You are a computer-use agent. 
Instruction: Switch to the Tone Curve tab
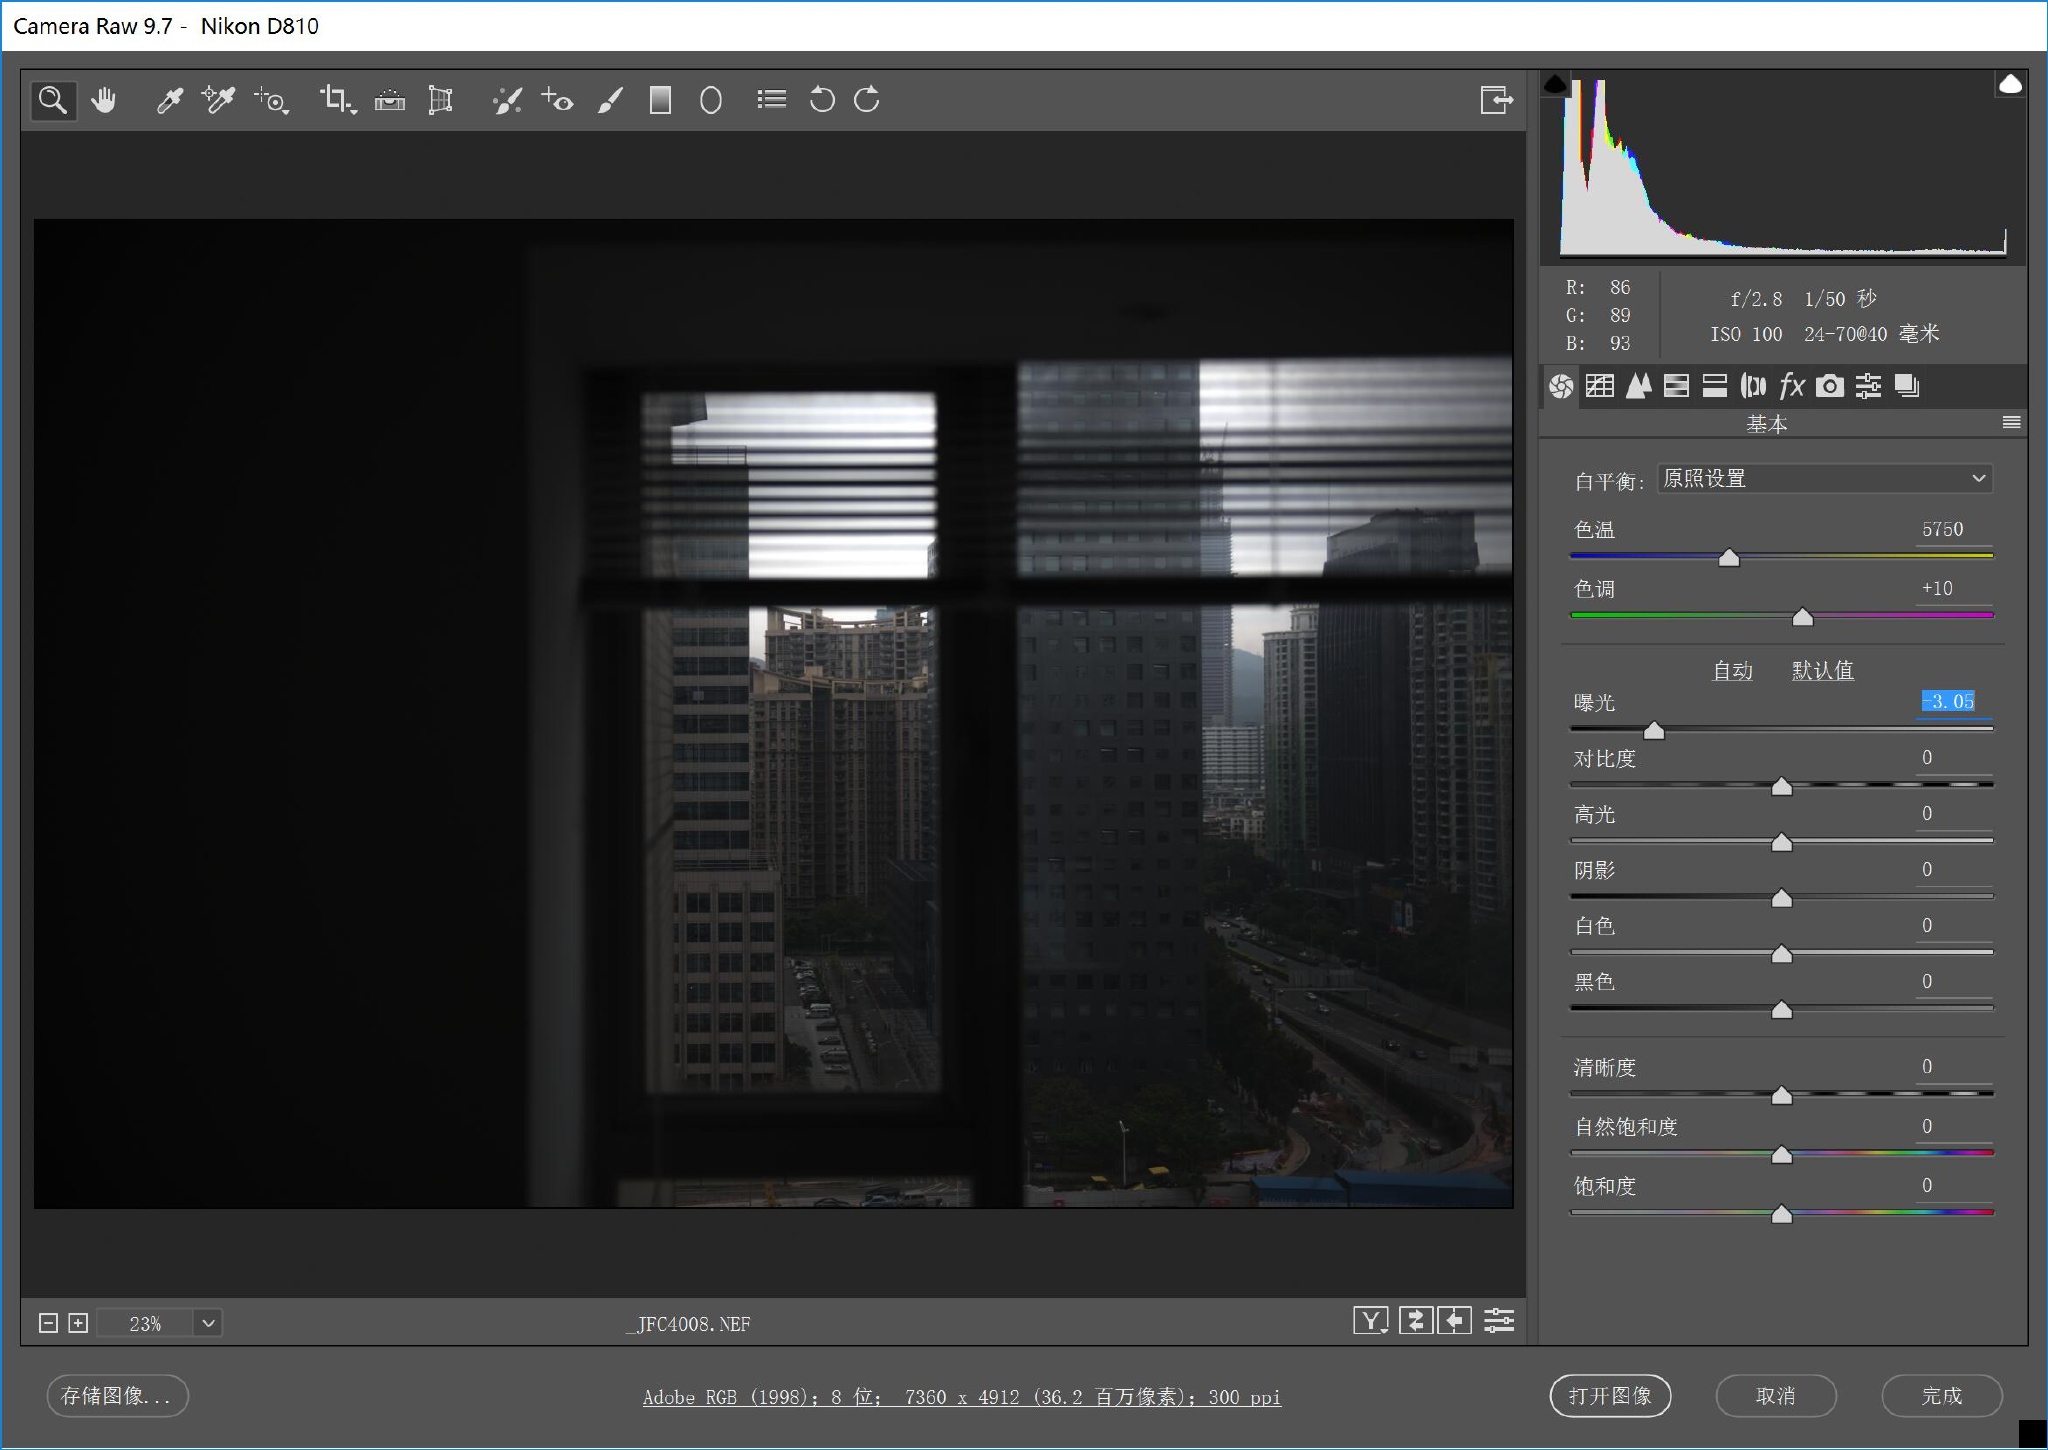1600,386
